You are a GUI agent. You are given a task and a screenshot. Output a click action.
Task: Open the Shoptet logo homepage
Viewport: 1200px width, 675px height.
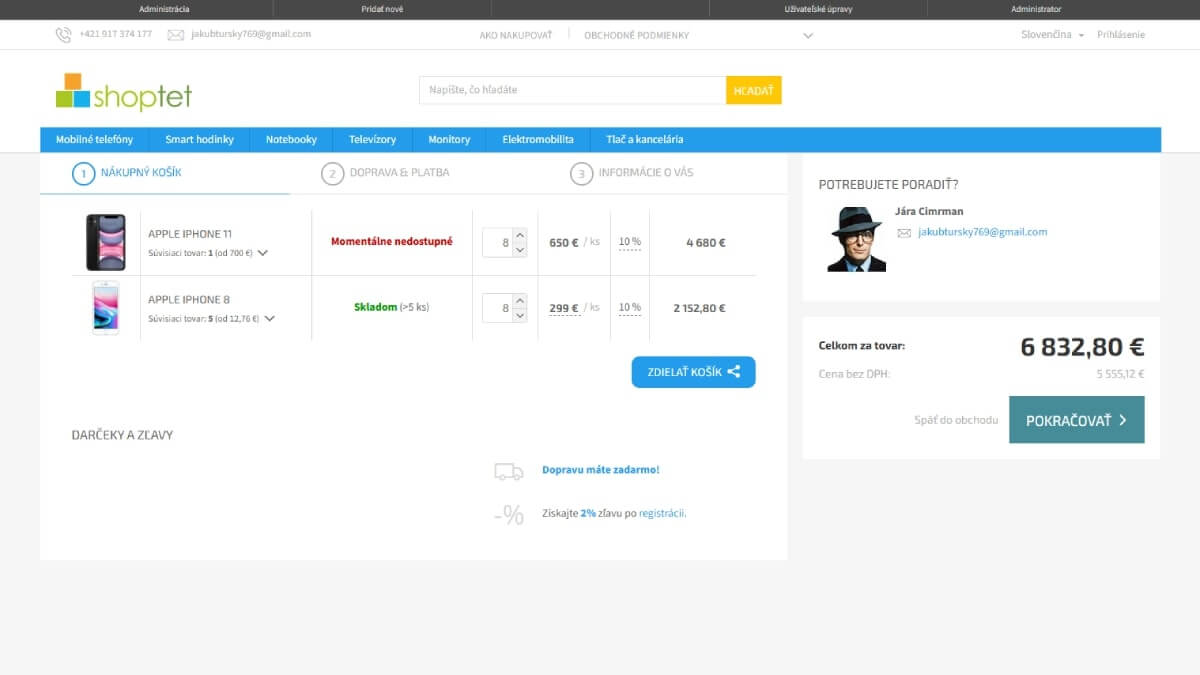(x=124, y=92)
